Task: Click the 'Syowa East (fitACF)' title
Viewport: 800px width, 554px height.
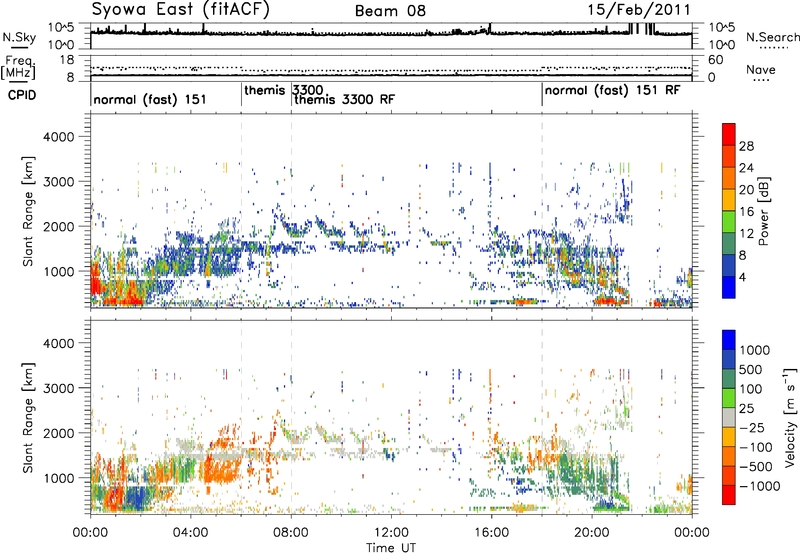Action: pos(180,9)
